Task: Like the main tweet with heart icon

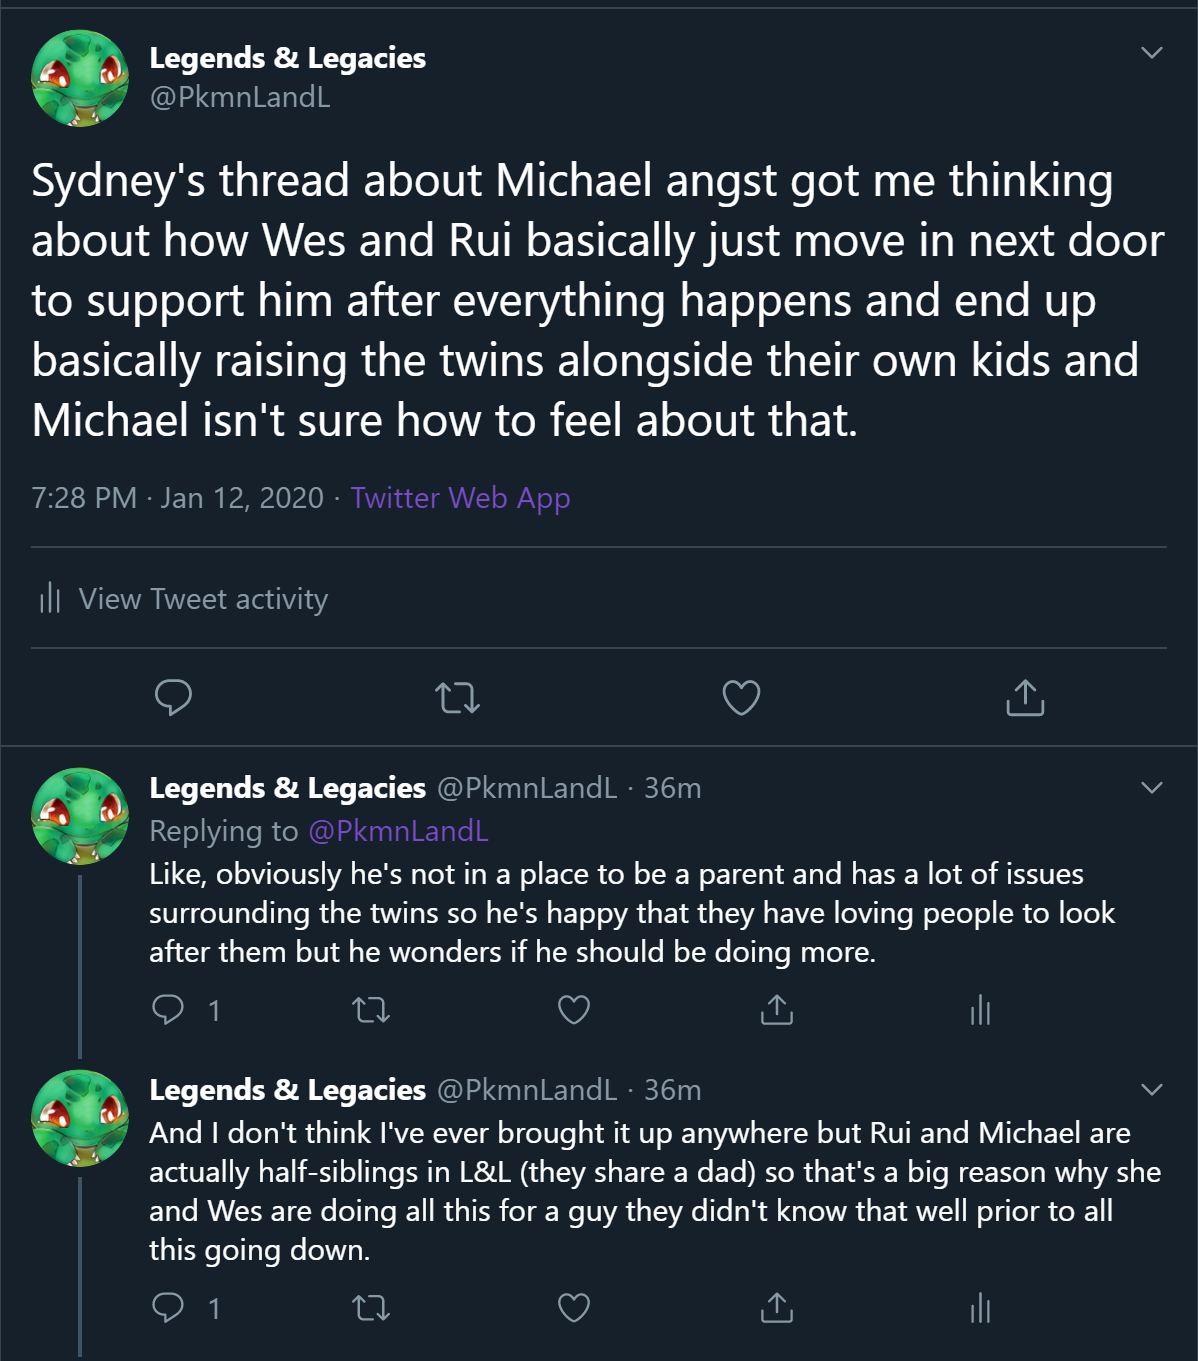Action: click(741, 697)
